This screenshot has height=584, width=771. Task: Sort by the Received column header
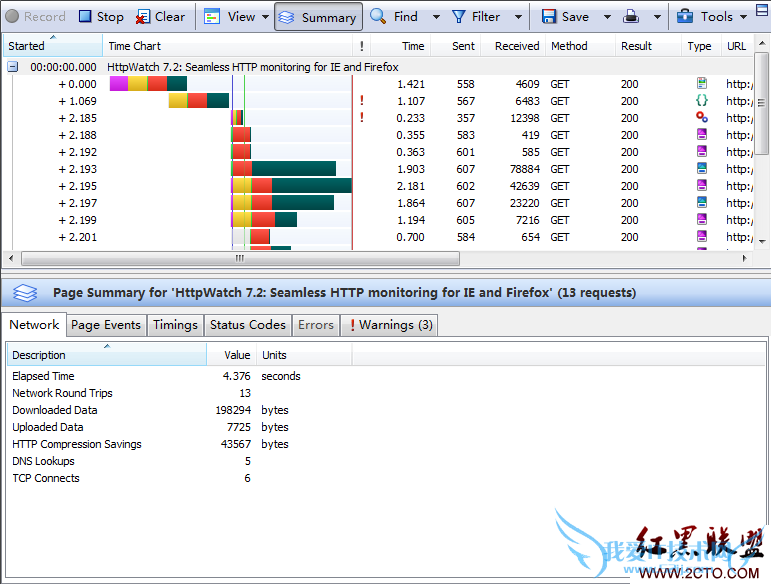click(x=516, y=46)
